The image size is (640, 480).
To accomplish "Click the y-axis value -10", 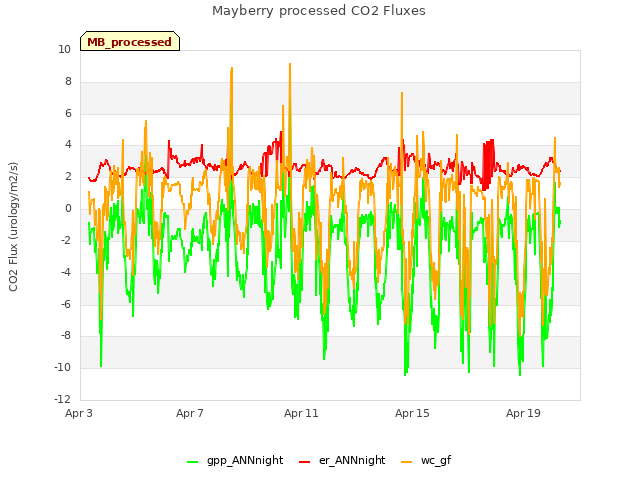I will point(62,367).
